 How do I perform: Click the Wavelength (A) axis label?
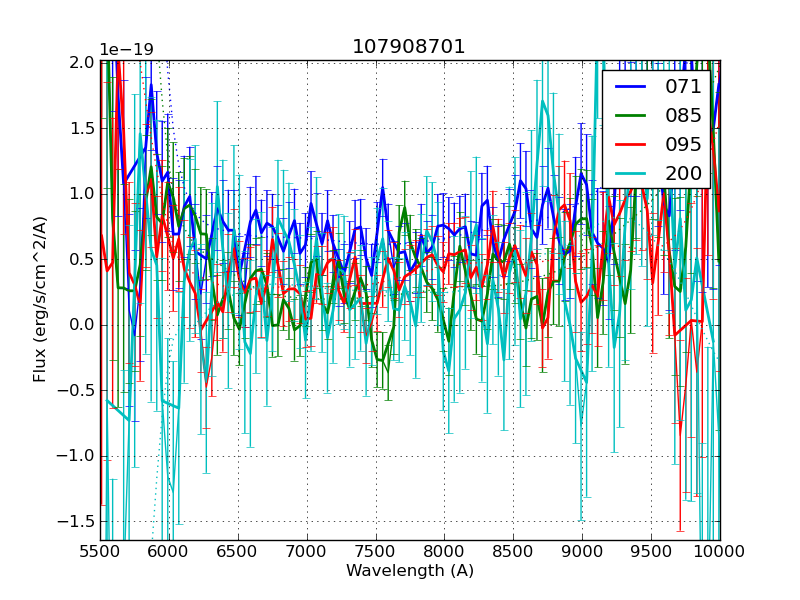click(410, 571)
